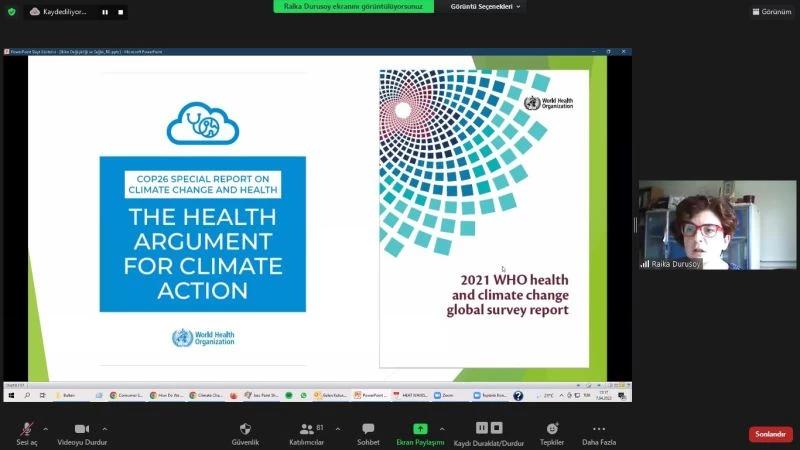The image size is (800, 450).
Task: Open the Güvenlik shield icon
Action: pos(245,429)
